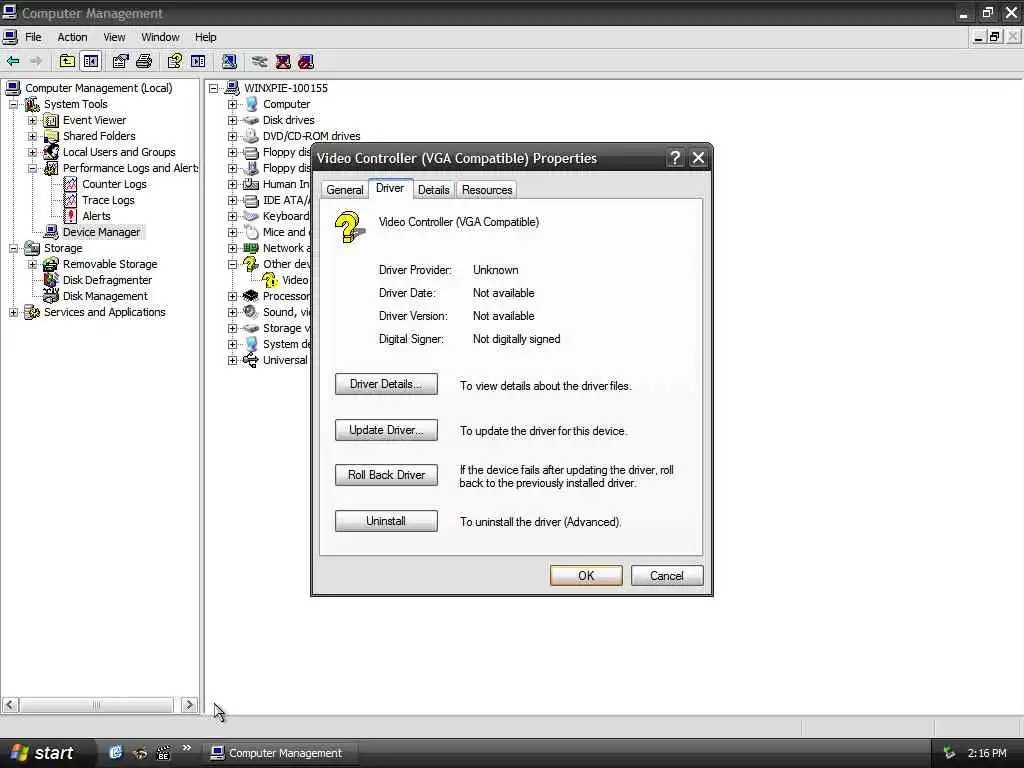Click the Uninstall button
Image resolution: width=1024 pixels, height=768 pixels.
point(386,521)
